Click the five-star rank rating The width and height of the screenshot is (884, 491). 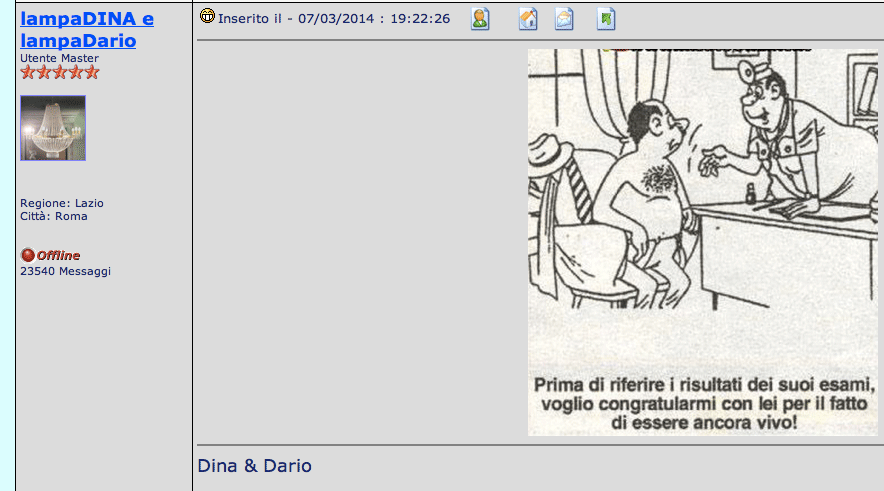(x=60, y=72)
